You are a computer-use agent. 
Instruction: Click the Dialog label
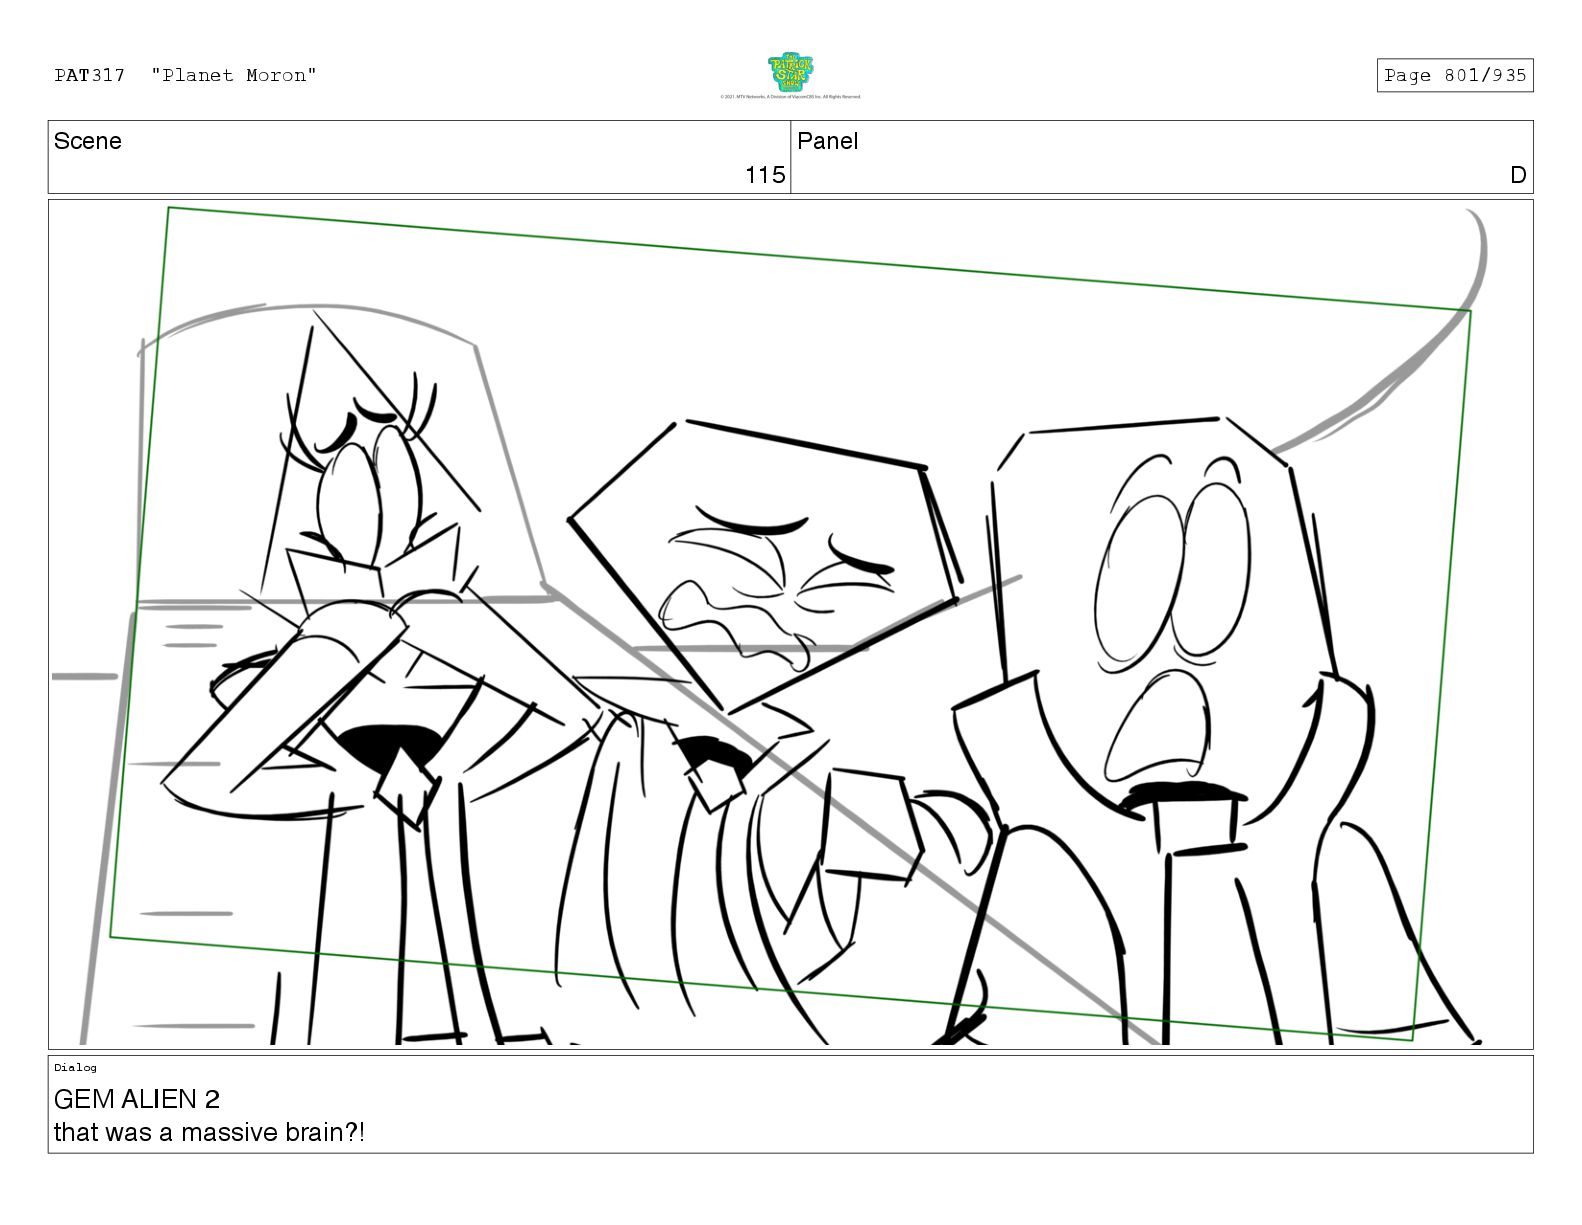tap(75, 1067)
